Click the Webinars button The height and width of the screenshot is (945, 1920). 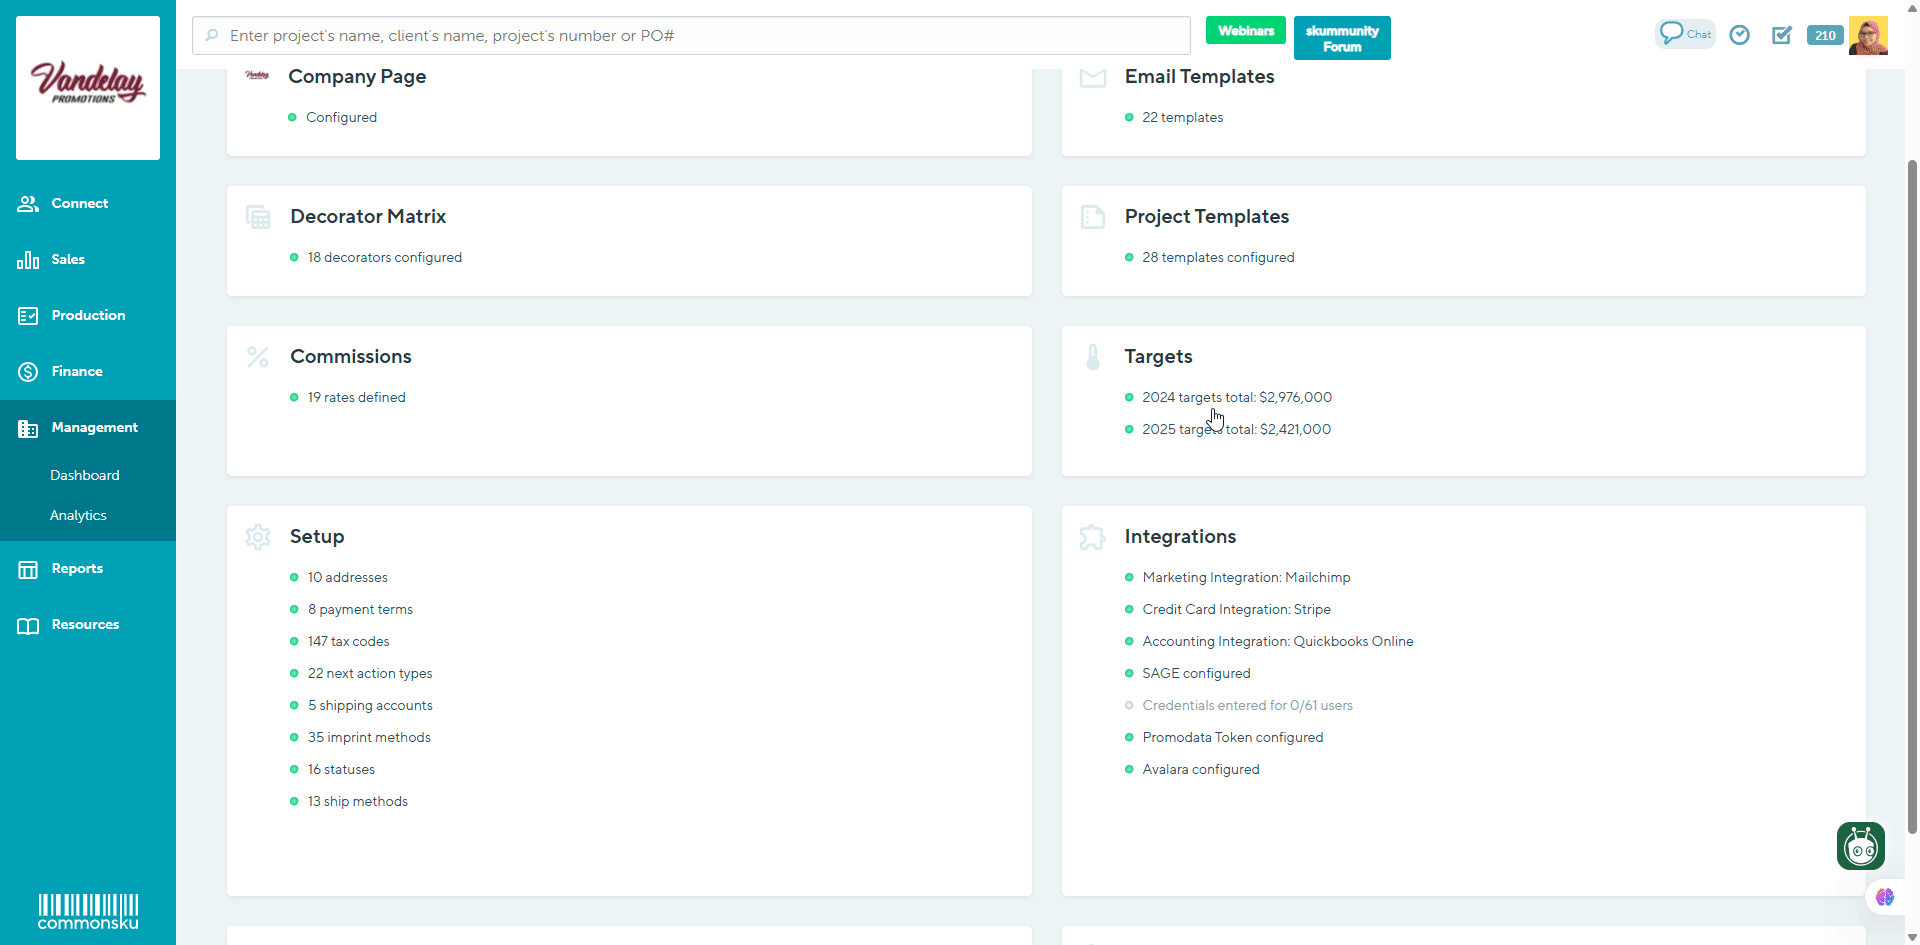click(1245, 31)
